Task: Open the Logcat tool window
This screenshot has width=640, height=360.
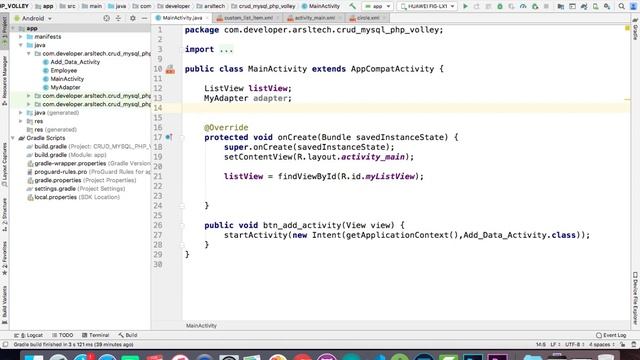Action: click(29, 335)
